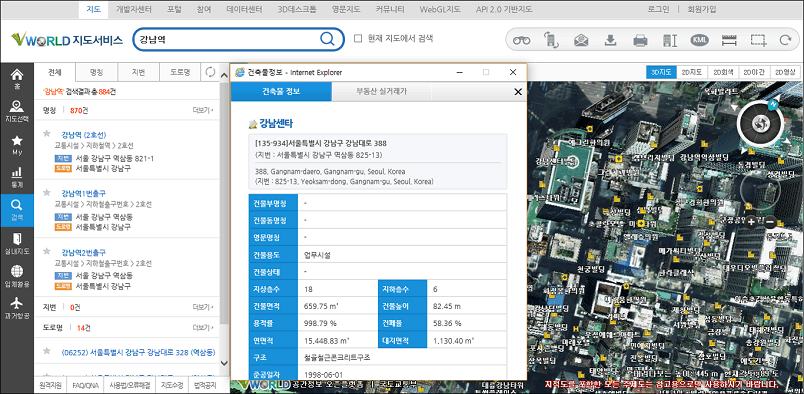804x394 pixels.
Task: Click the ruler distance measurement icon
Action: (x=729, y=40)
